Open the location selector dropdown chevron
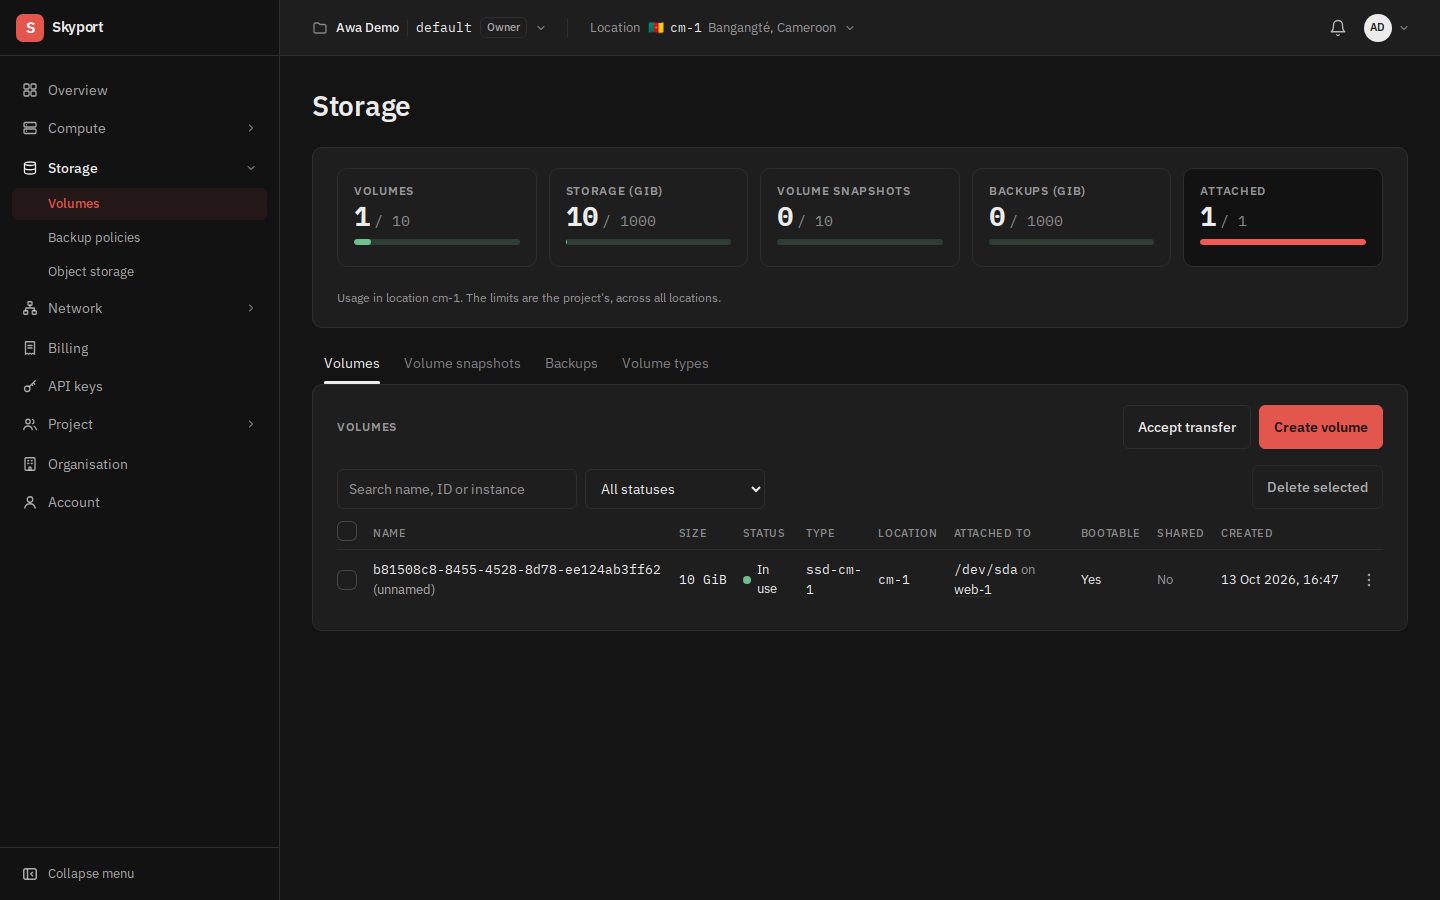The image size is (1440, 900). pos(850,28)
